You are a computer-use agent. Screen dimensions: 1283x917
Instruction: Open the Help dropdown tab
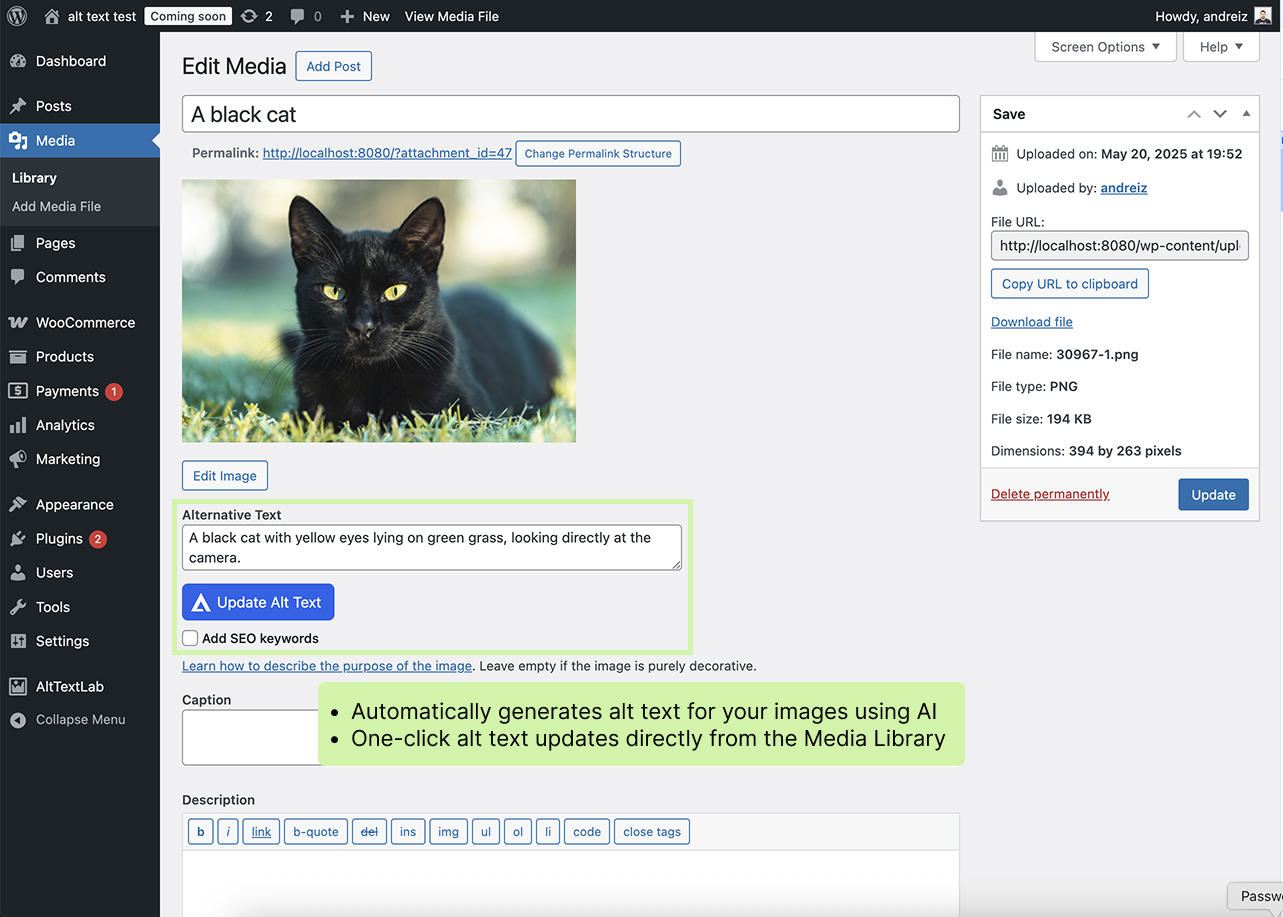1221,46
